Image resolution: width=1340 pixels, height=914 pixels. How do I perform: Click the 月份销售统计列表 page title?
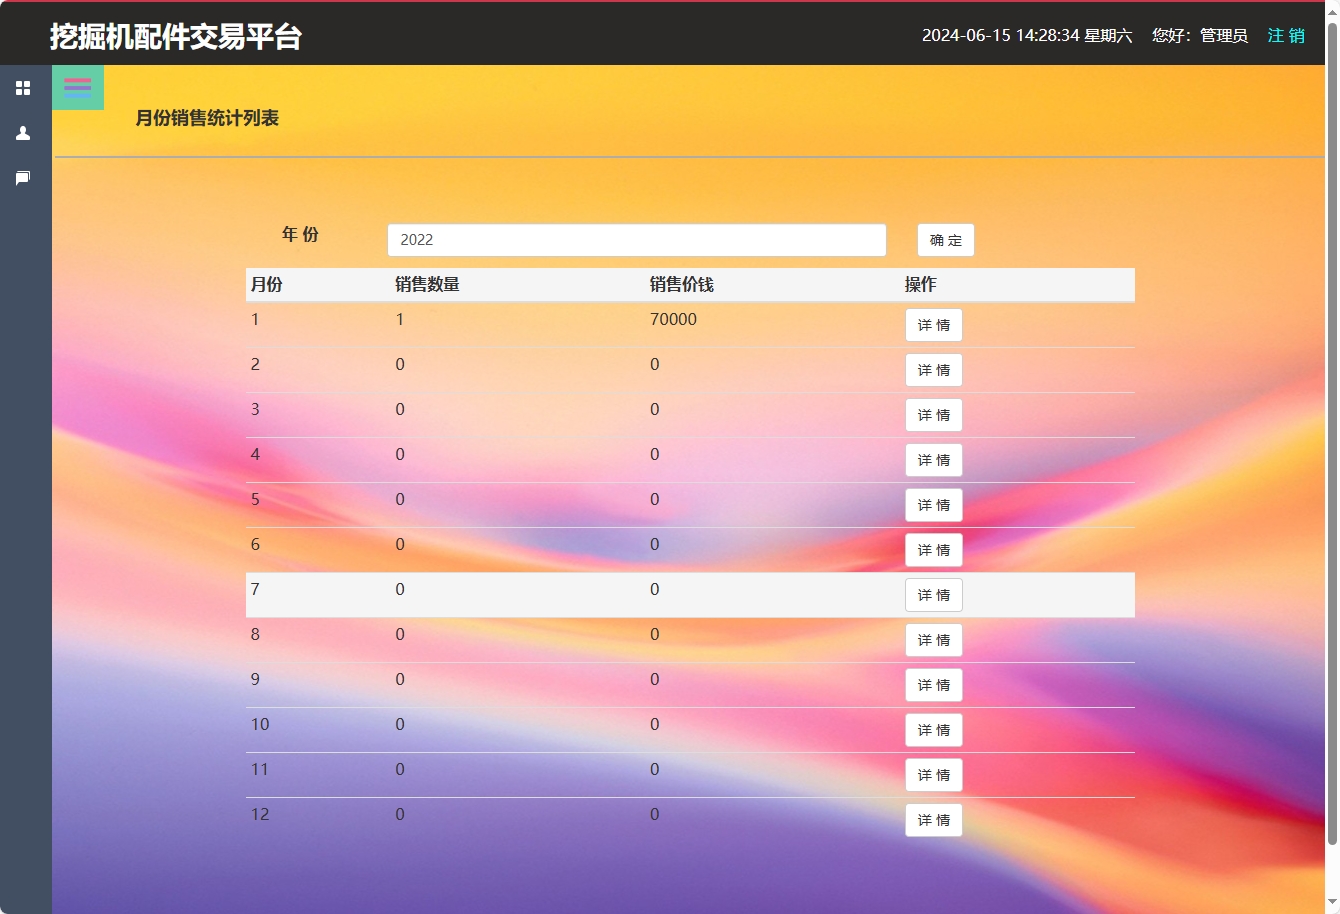click(207, 118)
